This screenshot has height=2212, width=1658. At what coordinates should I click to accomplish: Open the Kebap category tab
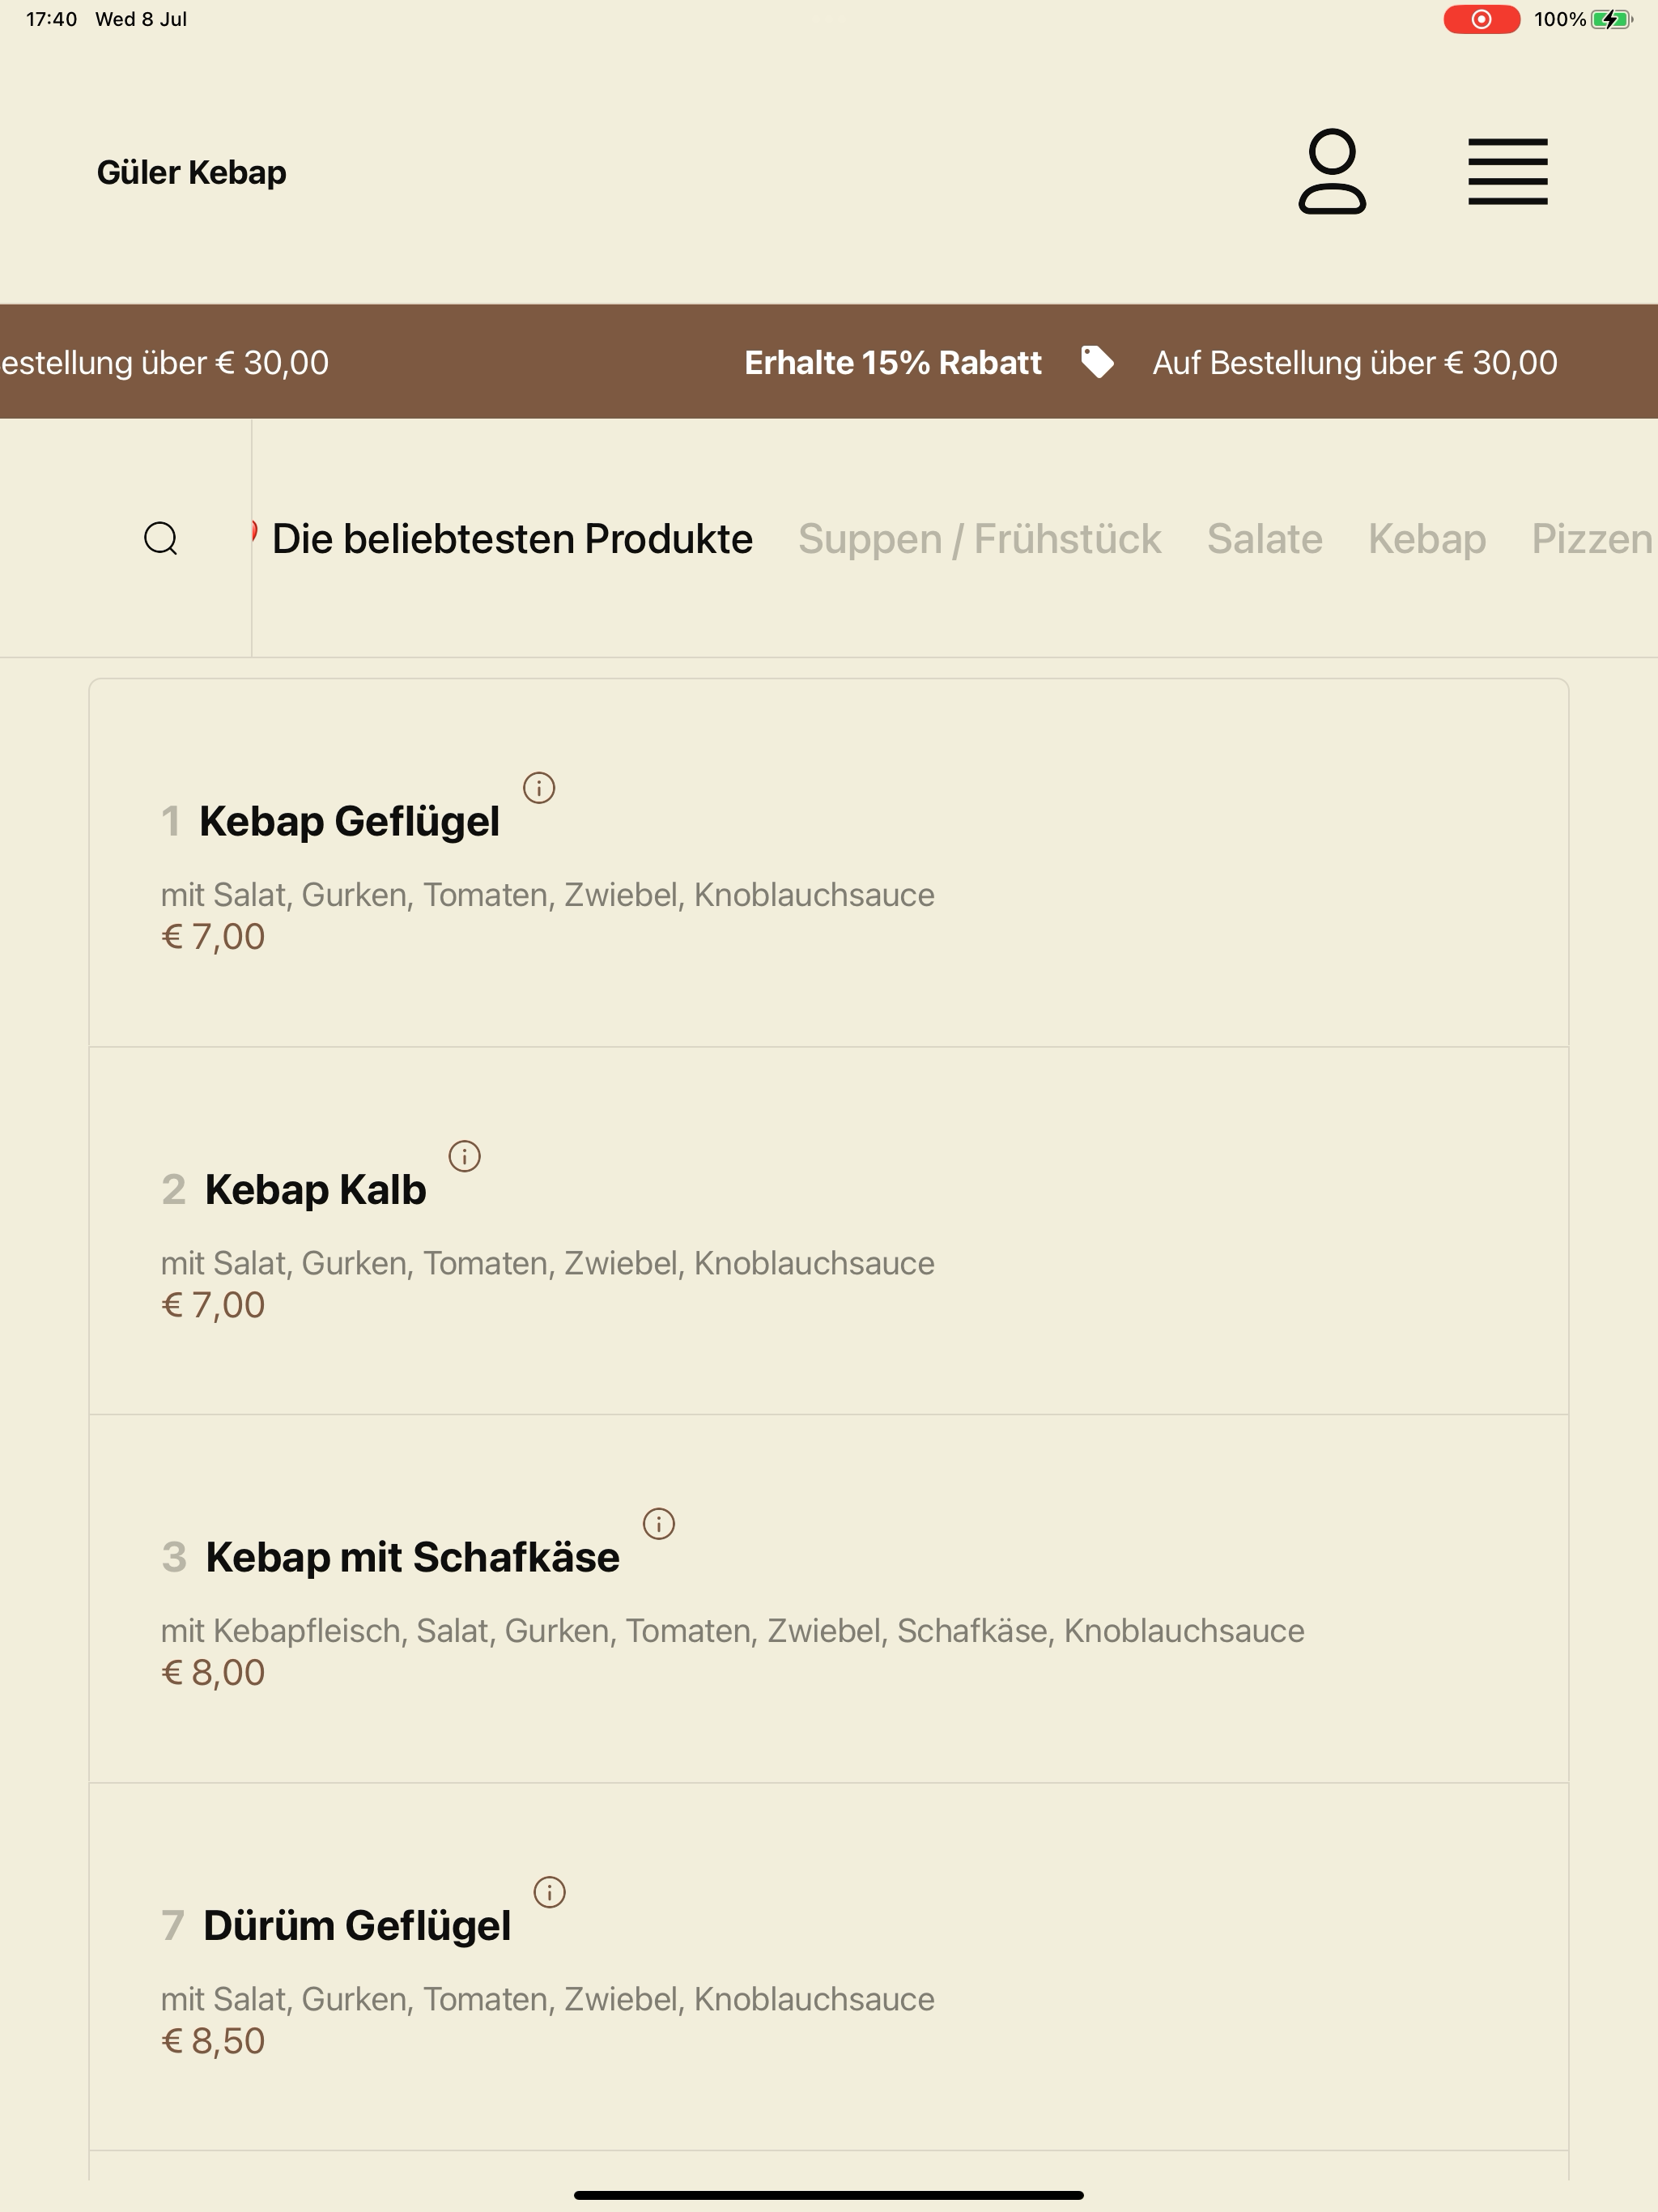click(1427, 539)
